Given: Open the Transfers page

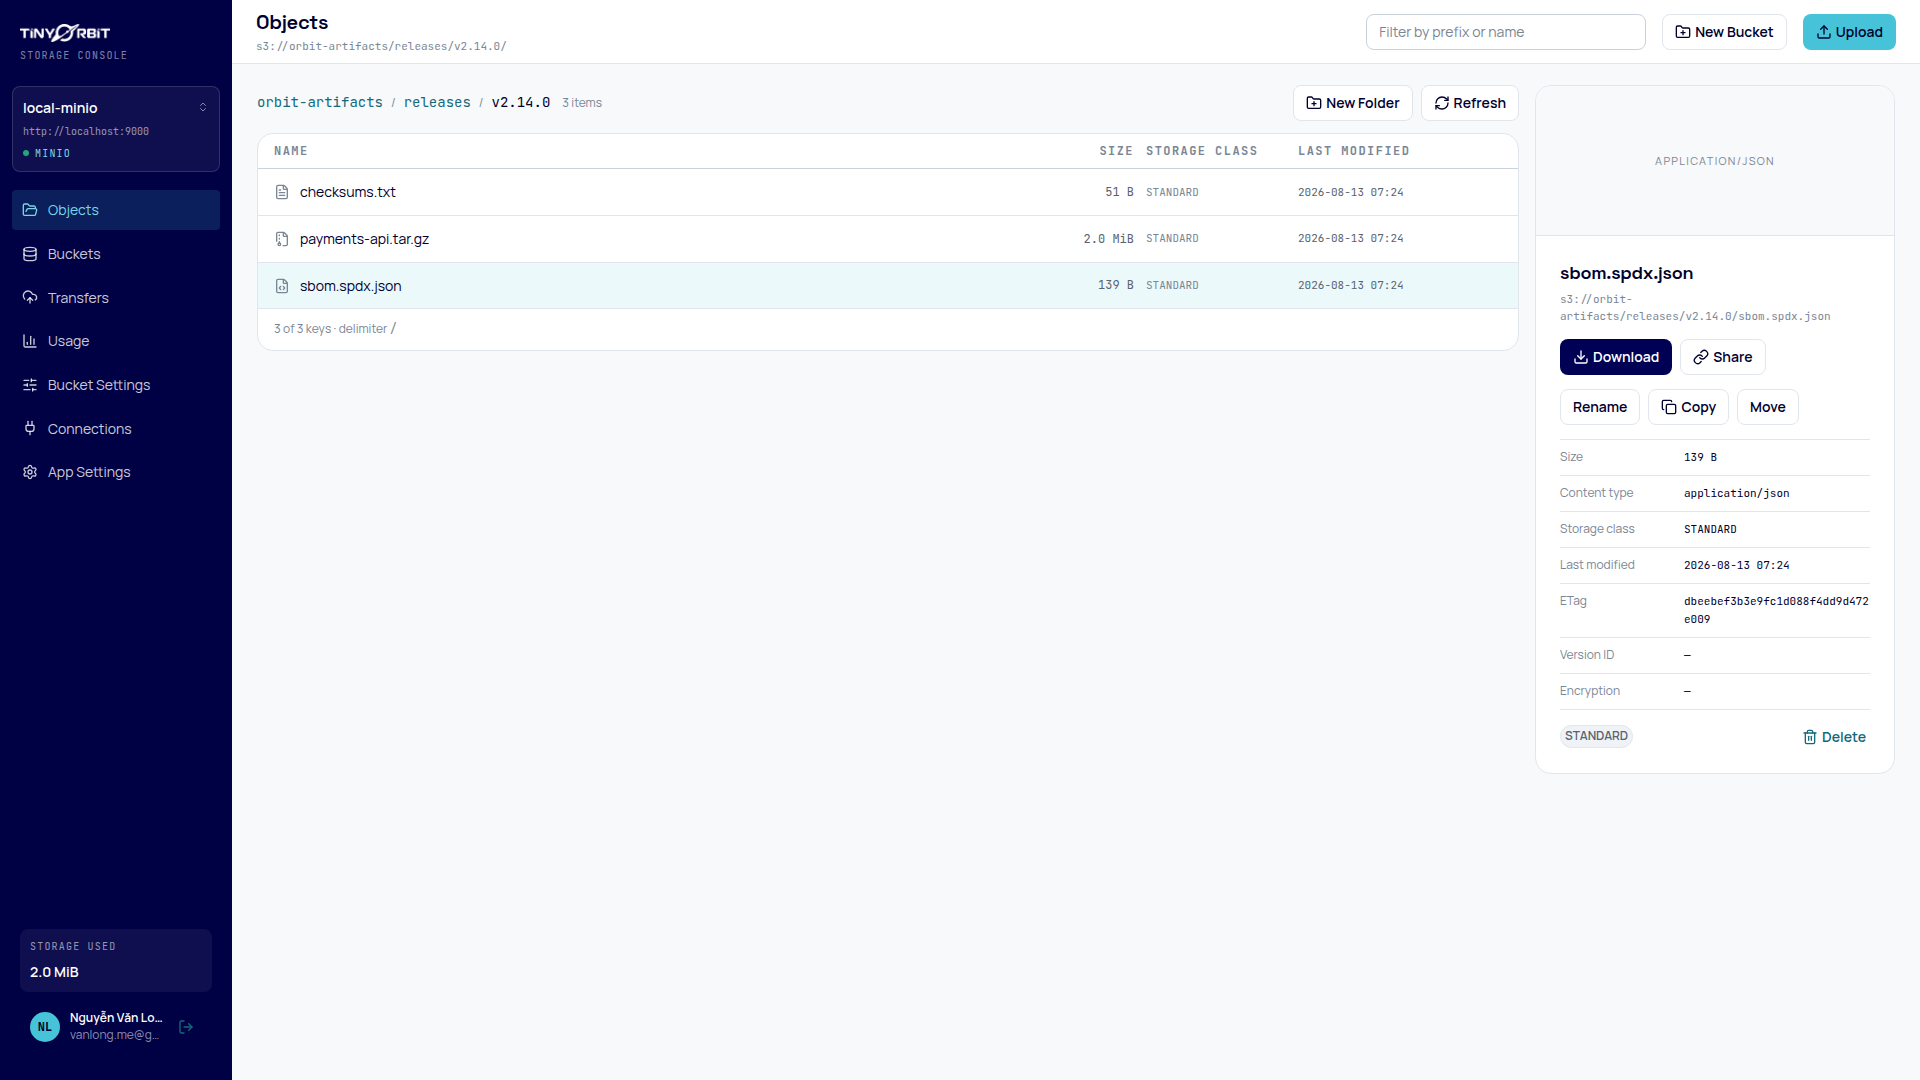Looking at the screenshot, I should point(116,298).
